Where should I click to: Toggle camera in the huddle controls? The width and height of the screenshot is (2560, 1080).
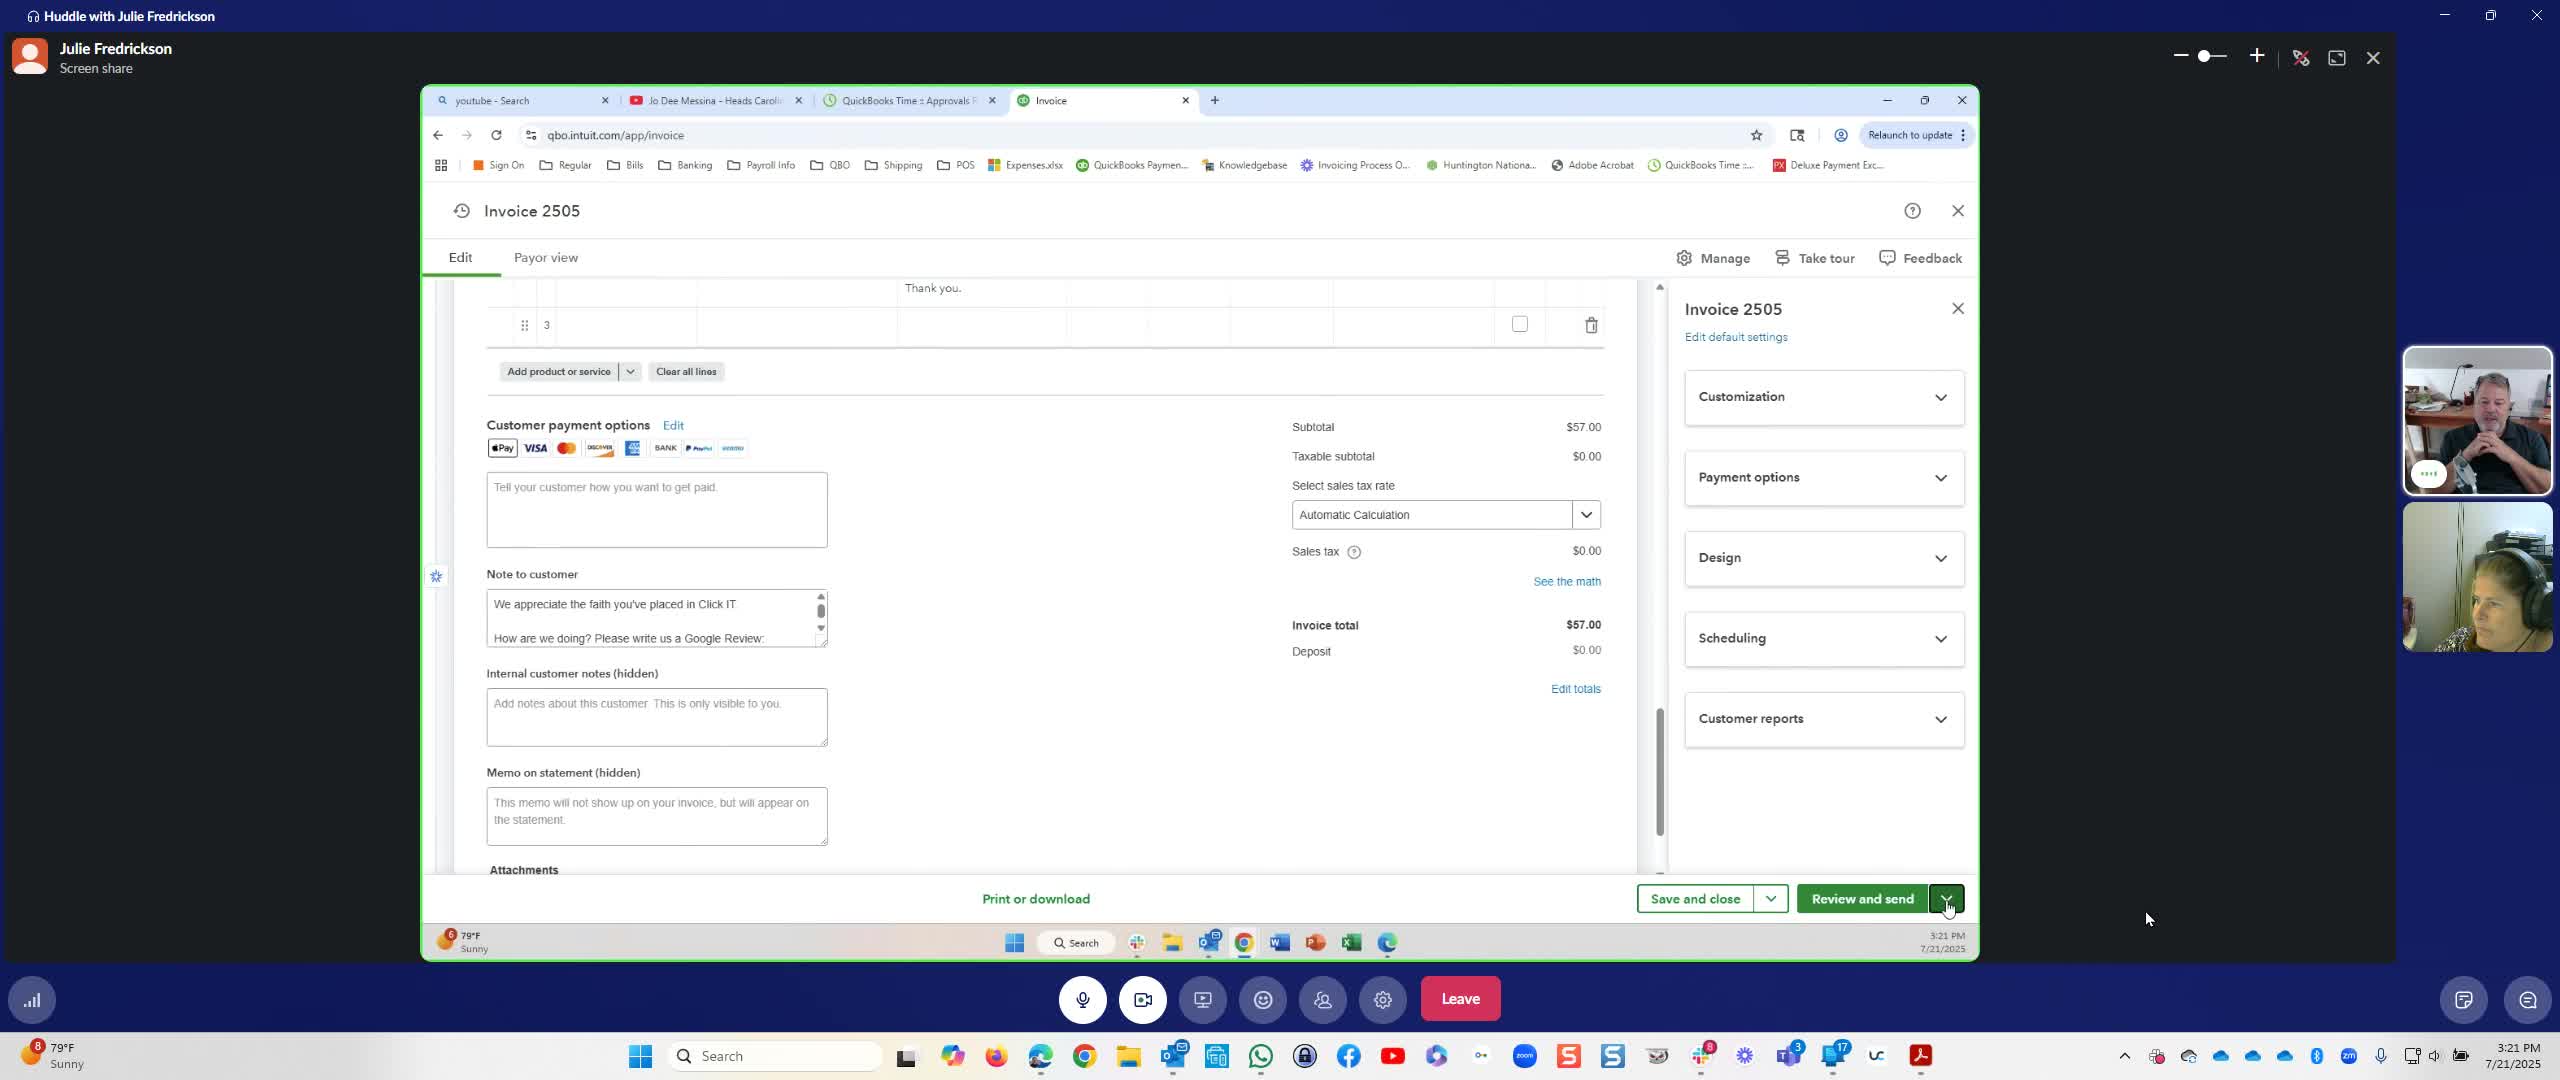pos(1142,999)
